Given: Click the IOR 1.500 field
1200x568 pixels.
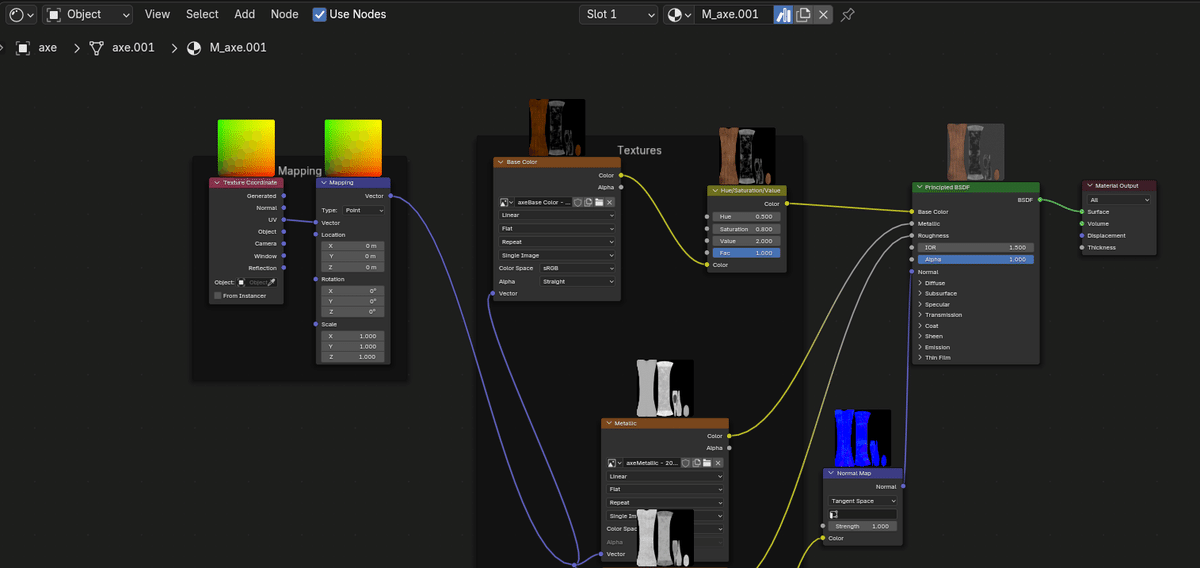Looking at the screenshot, I should pos(976,247).
